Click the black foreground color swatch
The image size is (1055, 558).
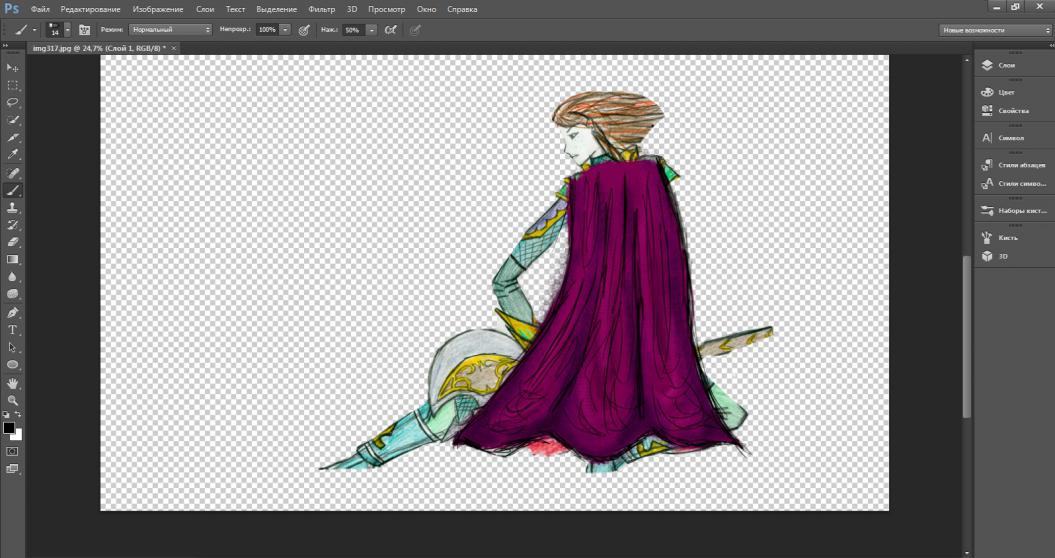point(9,427)
